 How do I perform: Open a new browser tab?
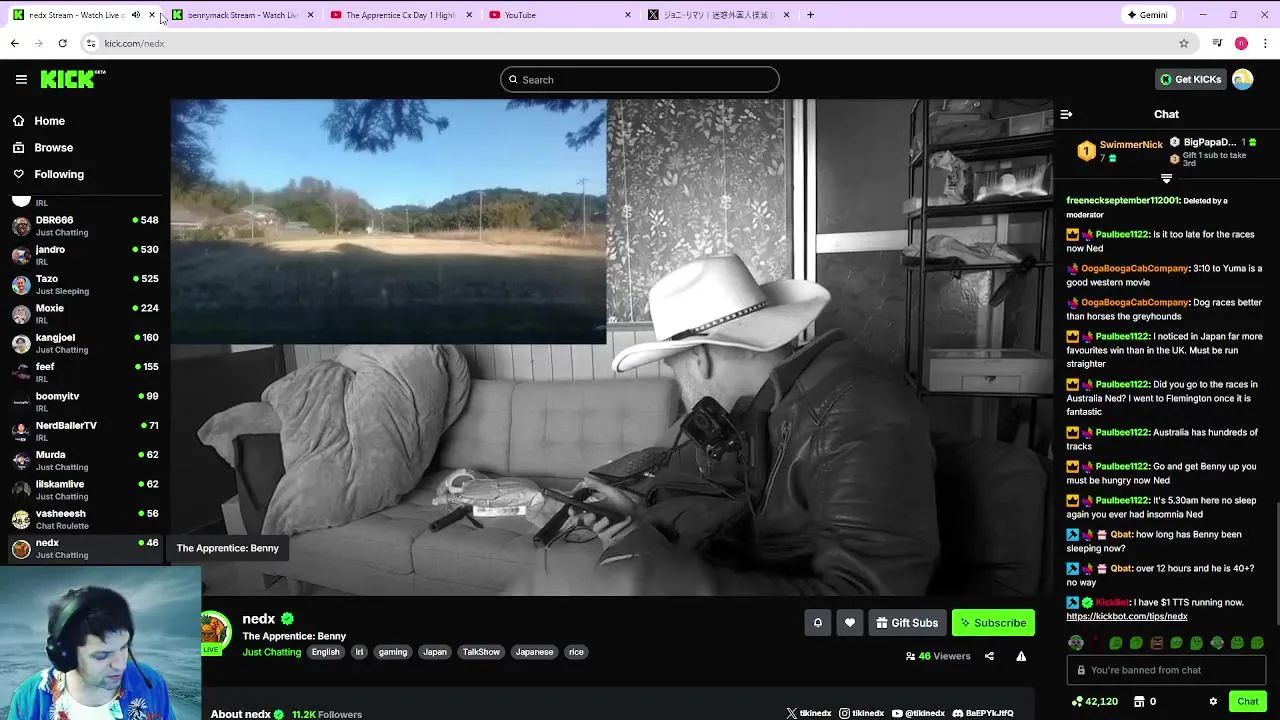(x=810, y=15)
